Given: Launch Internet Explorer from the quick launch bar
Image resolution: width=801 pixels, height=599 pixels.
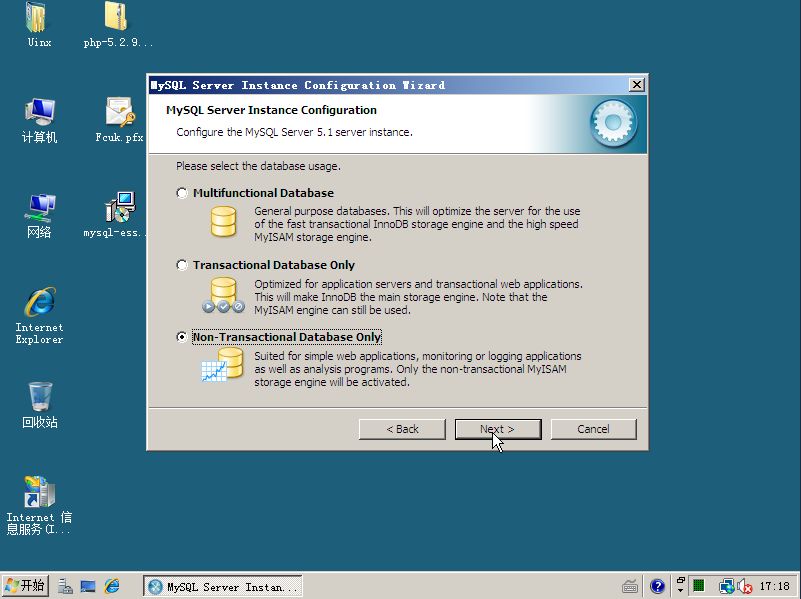Looking at the screenshot, I should [x=112, y=586].
